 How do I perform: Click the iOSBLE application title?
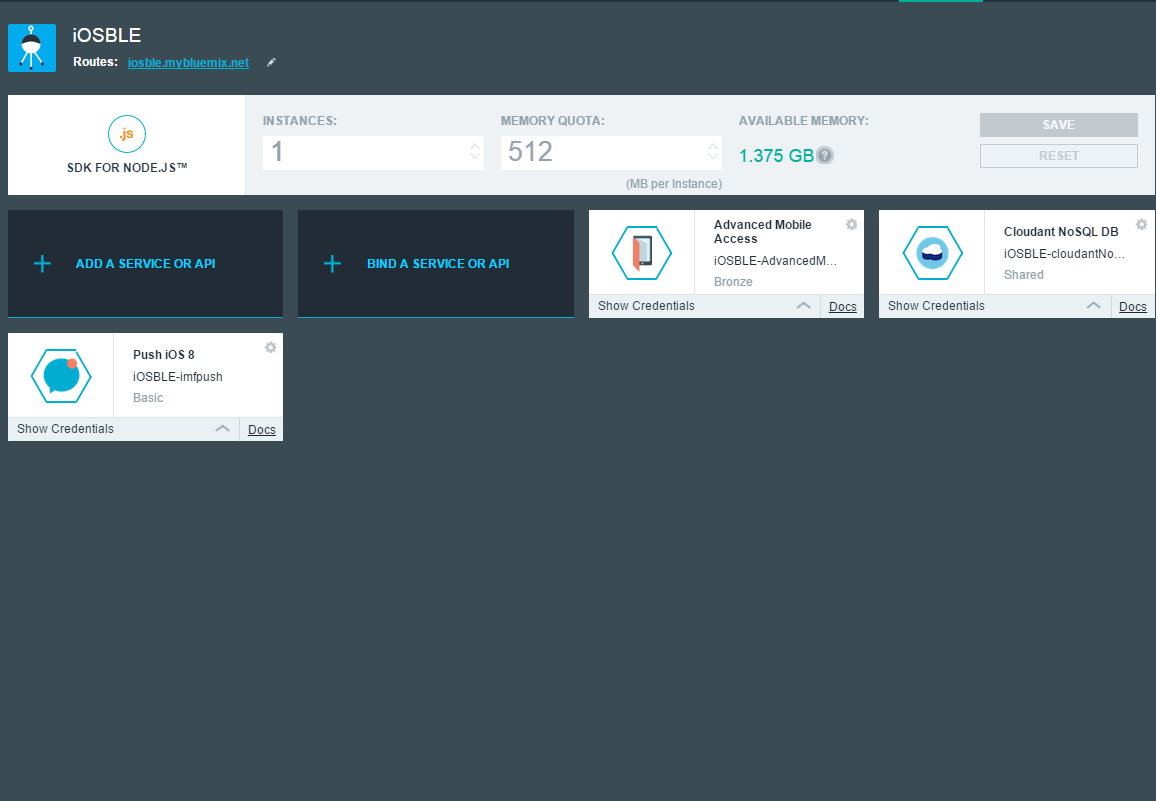pyautogui.click(x=107, y=35)
